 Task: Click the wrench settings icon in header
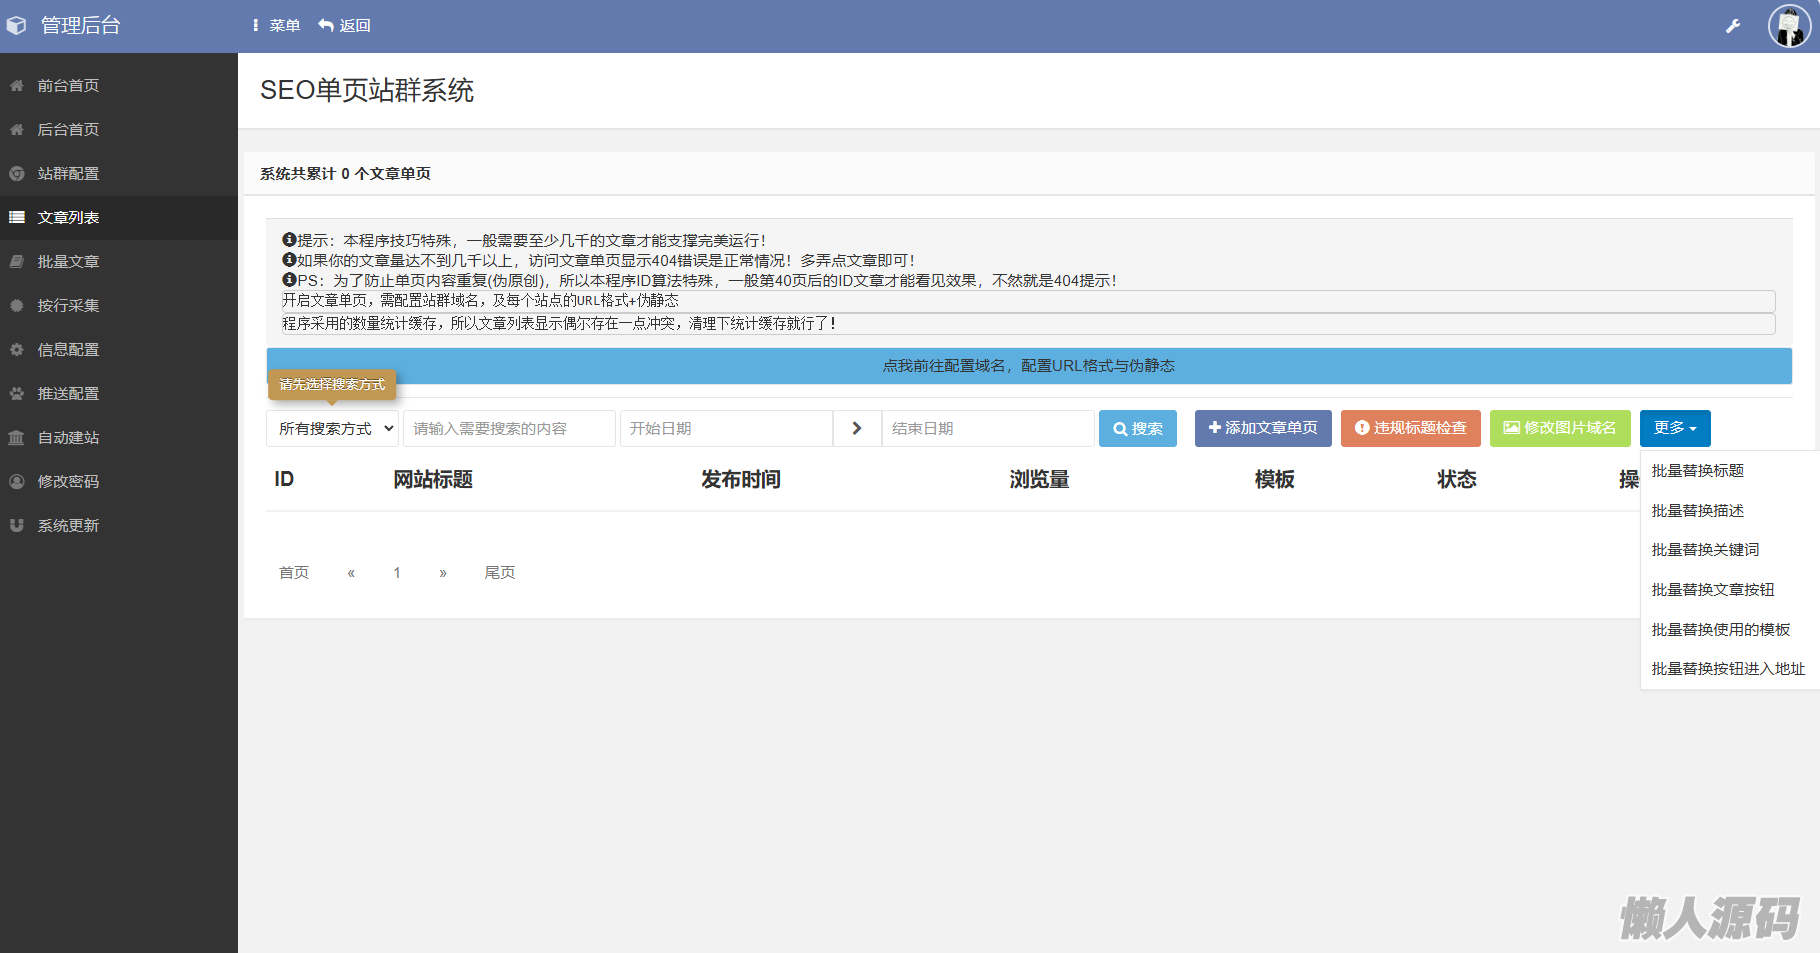(x=1733, y=26)
